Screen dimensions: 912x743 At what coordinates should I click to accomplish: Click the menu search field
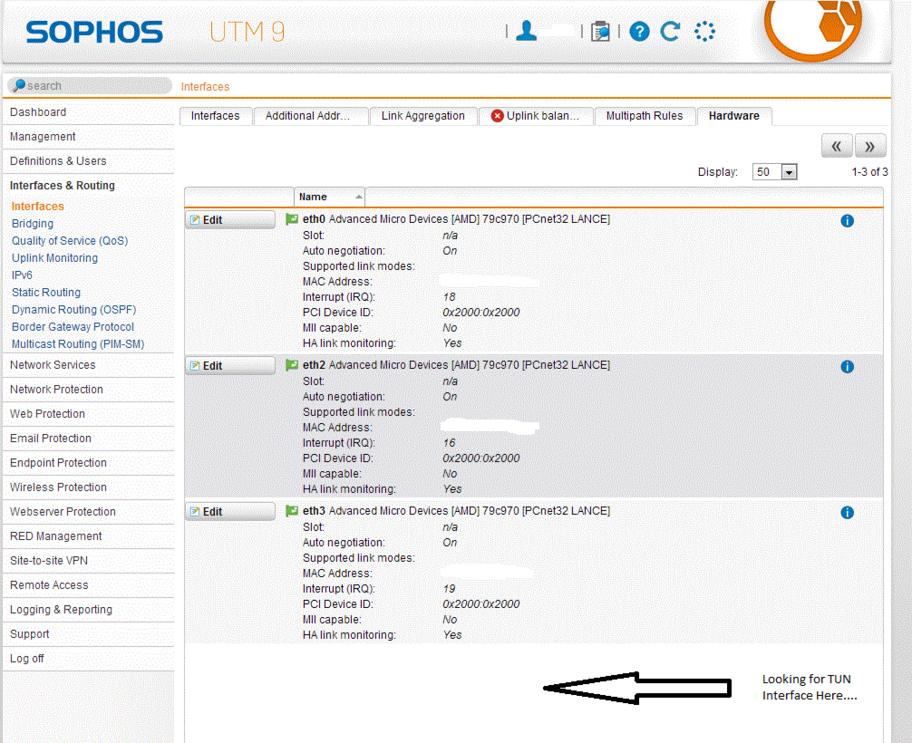coord(90,86)
